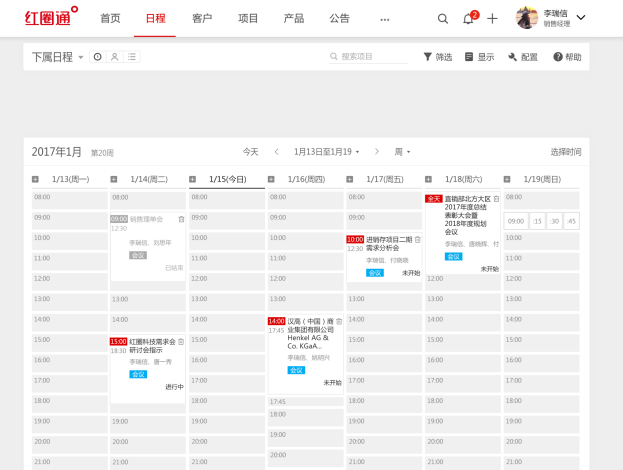Open the notifications bell
The width and height of the screenshot is (623, 470).
pos(468,18)
